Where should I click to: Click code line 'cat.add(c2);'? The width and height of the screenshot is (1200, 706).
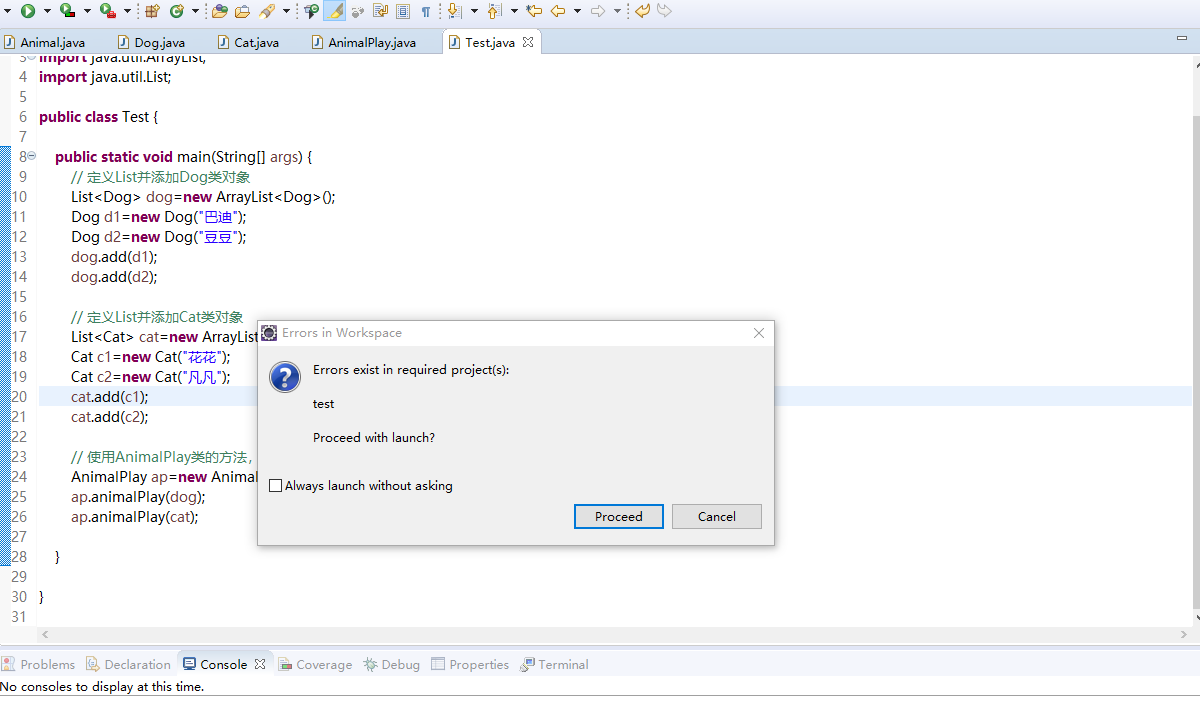109,417
